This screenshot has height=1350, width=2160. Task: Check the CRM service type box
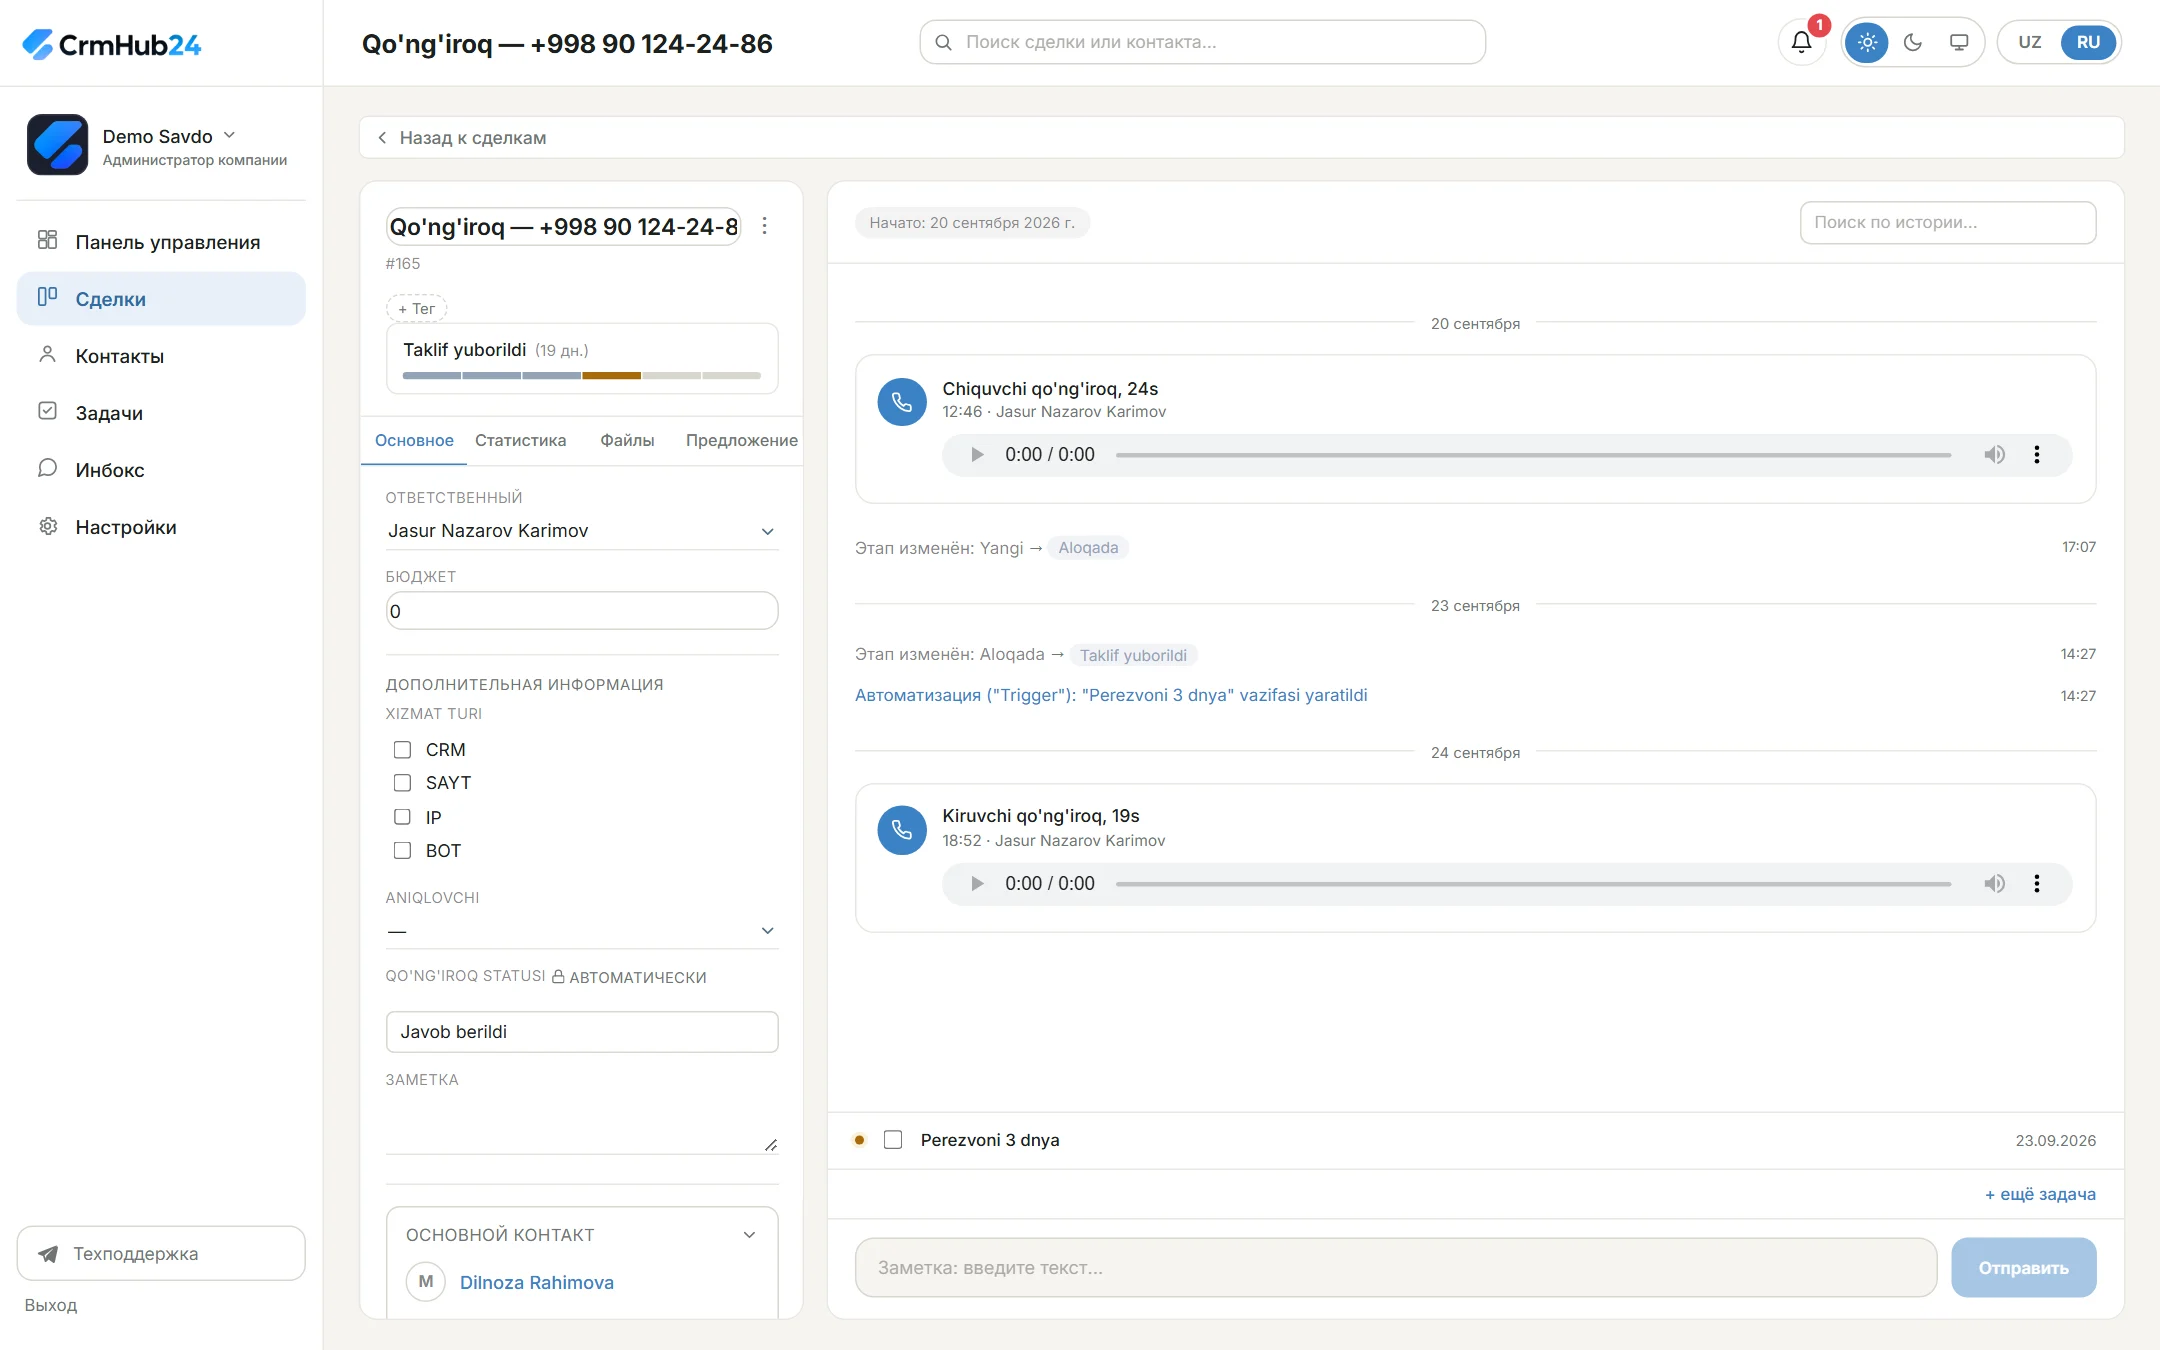point(402,750)
